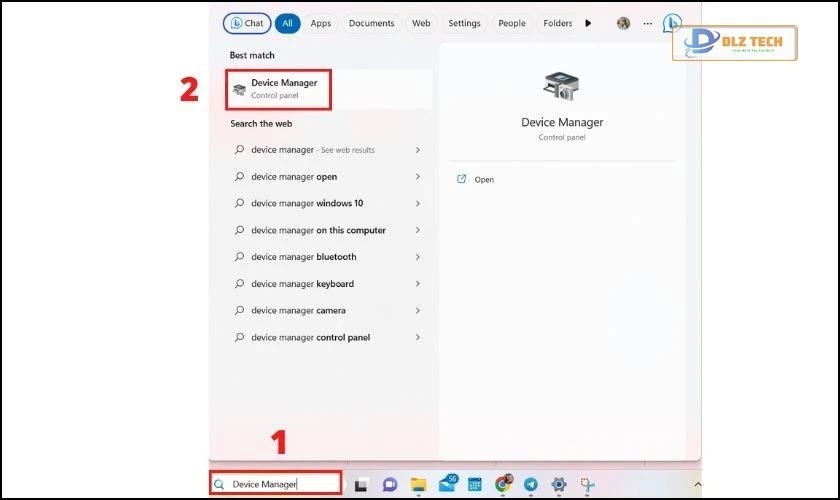Expand 'device manager bluetooth' suggestion chevron
This screenshot has width=840, height=500.
417,257
